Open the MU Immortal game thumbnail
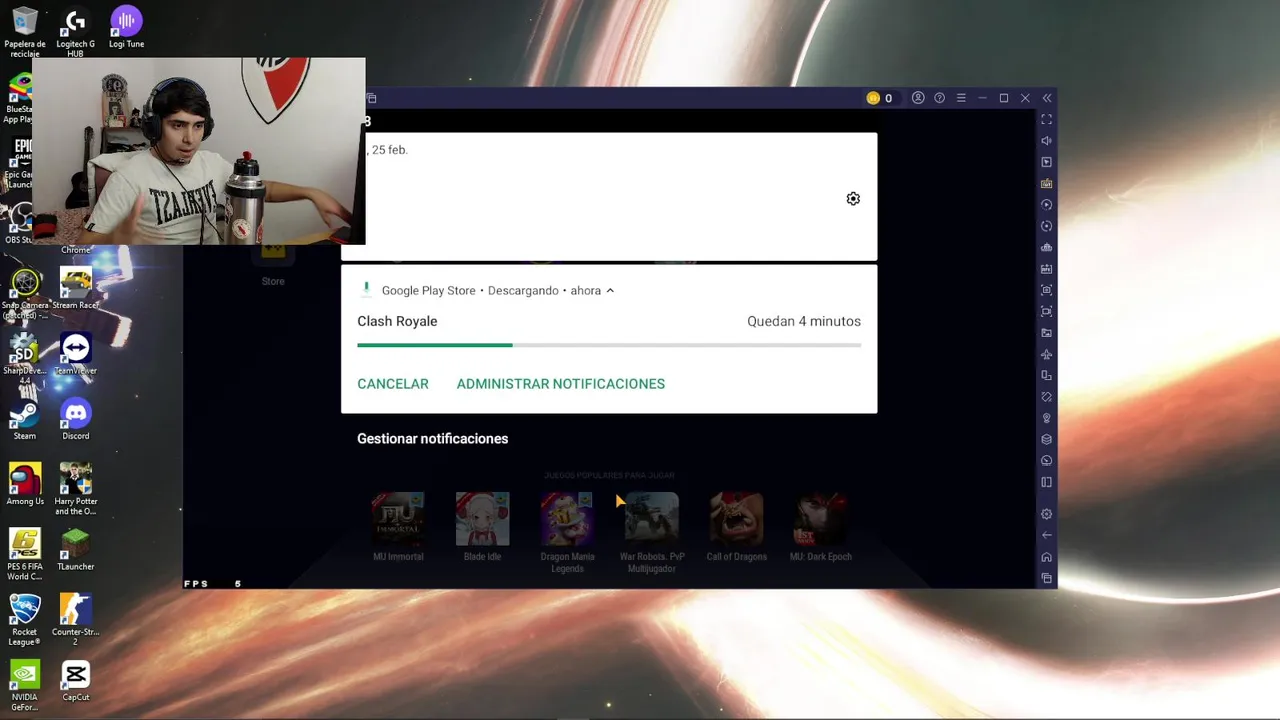Image resolution: width=1280 pixels, height=720 pixels. click(398, 519)
